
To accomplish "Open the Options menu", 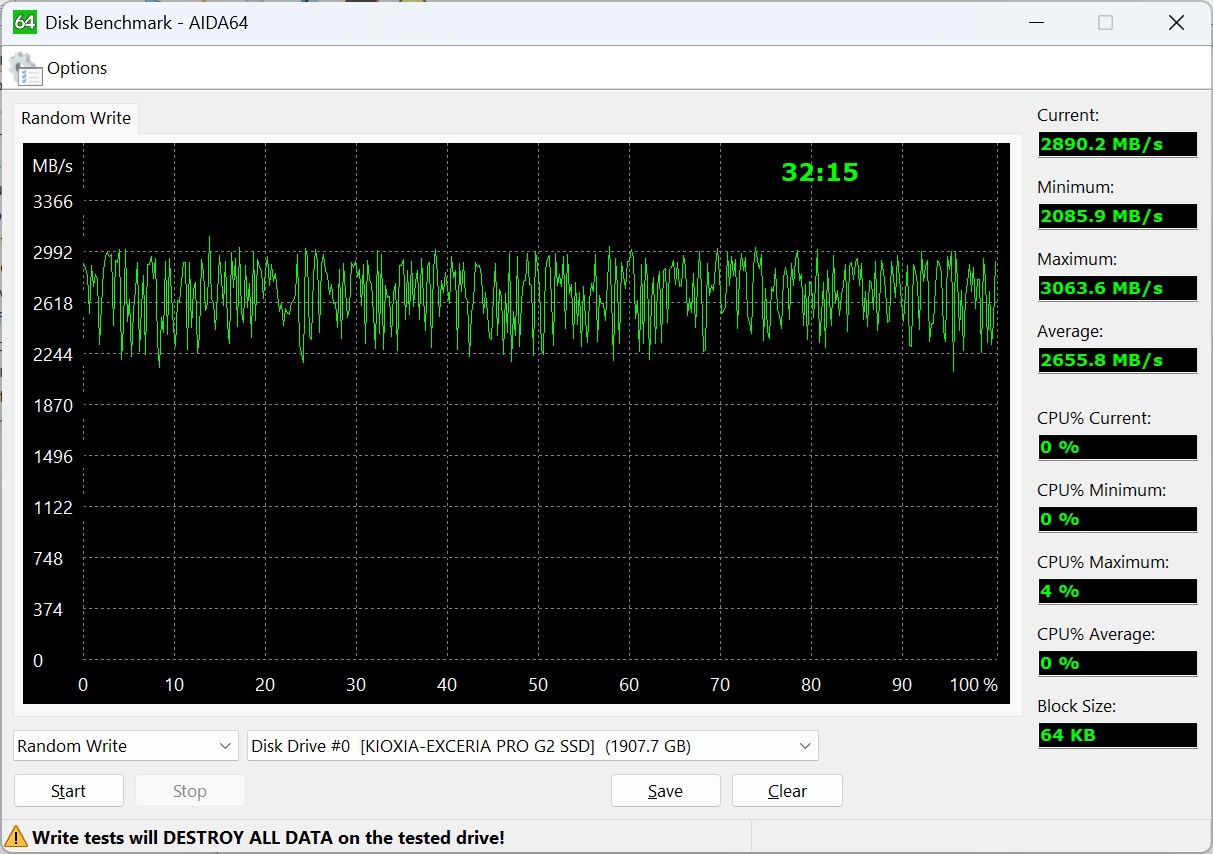I will pyautogui.click(x=77, y=68).
